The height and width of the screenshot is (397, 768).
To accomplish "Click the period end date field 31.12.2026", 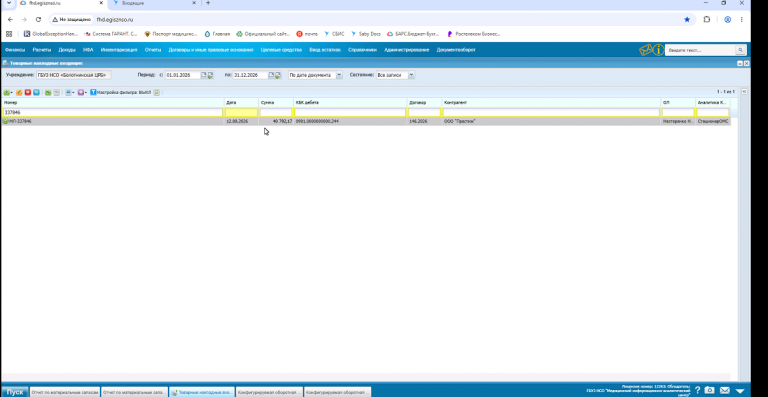I will click(250, 75).
